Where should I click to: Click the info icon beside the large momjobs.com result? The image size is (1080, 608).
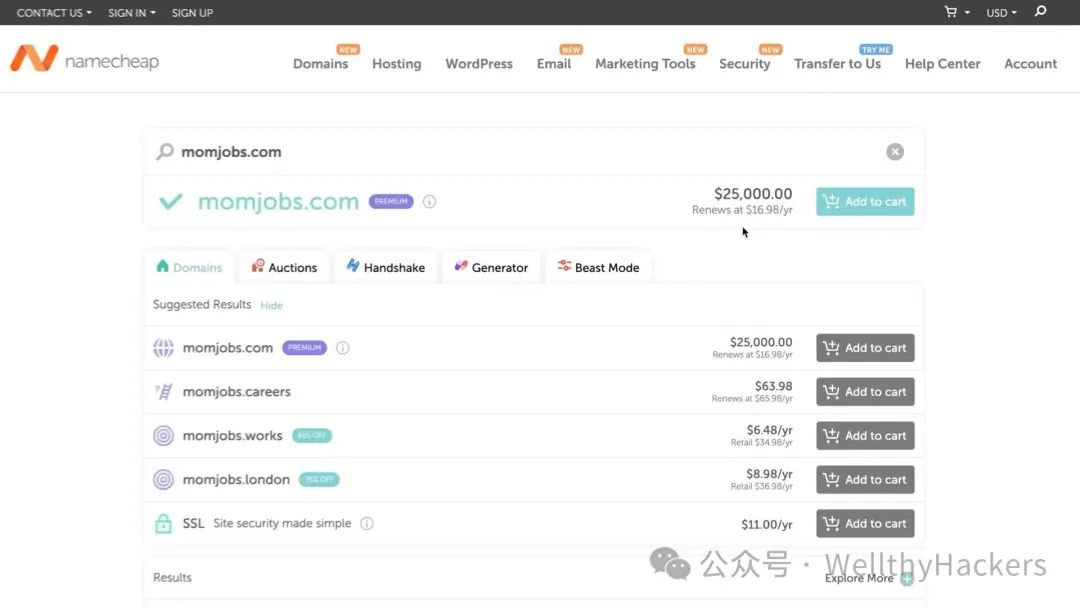(x=429, y=202)
